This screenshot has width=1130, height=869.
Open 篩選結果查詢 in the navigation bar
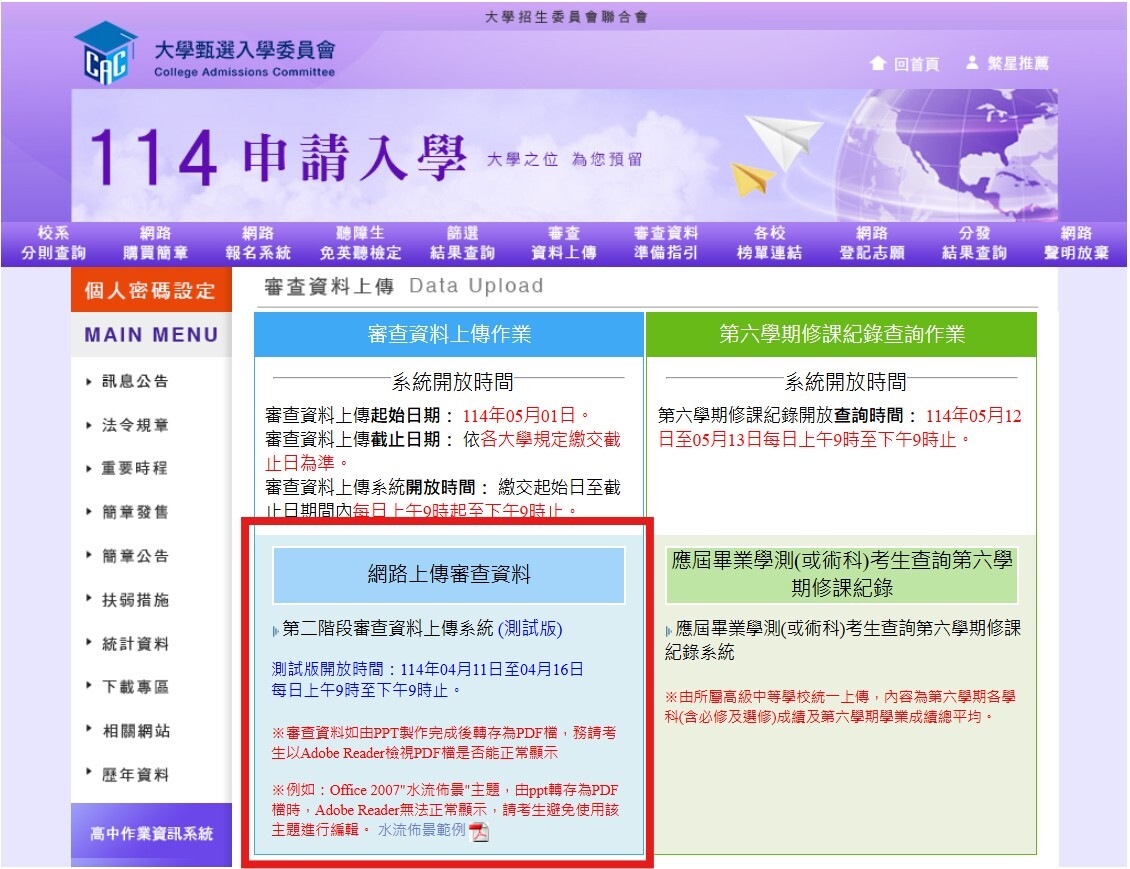coord(462,243)
